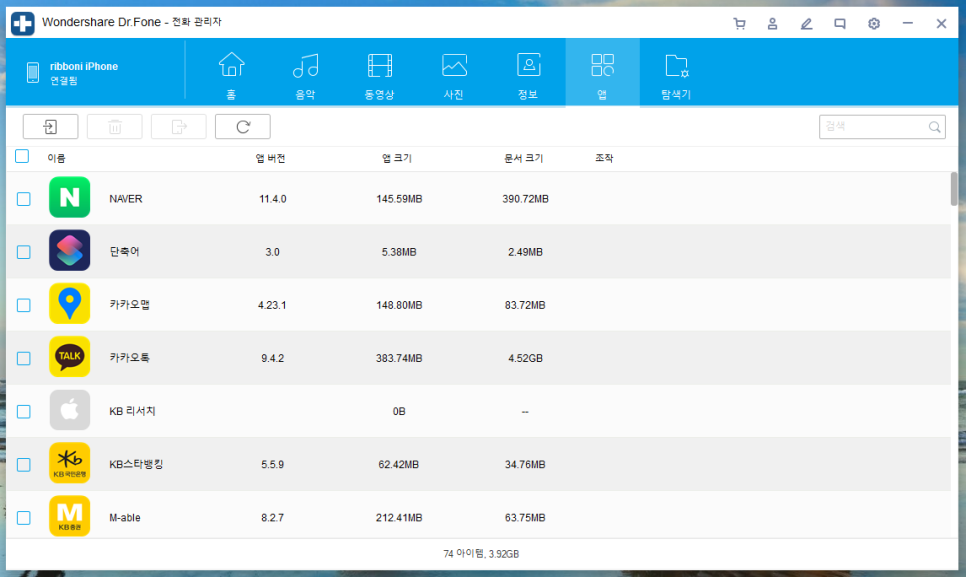Click the 문서 크기 column header
966x577 pixels.
(x=524, y=158)
